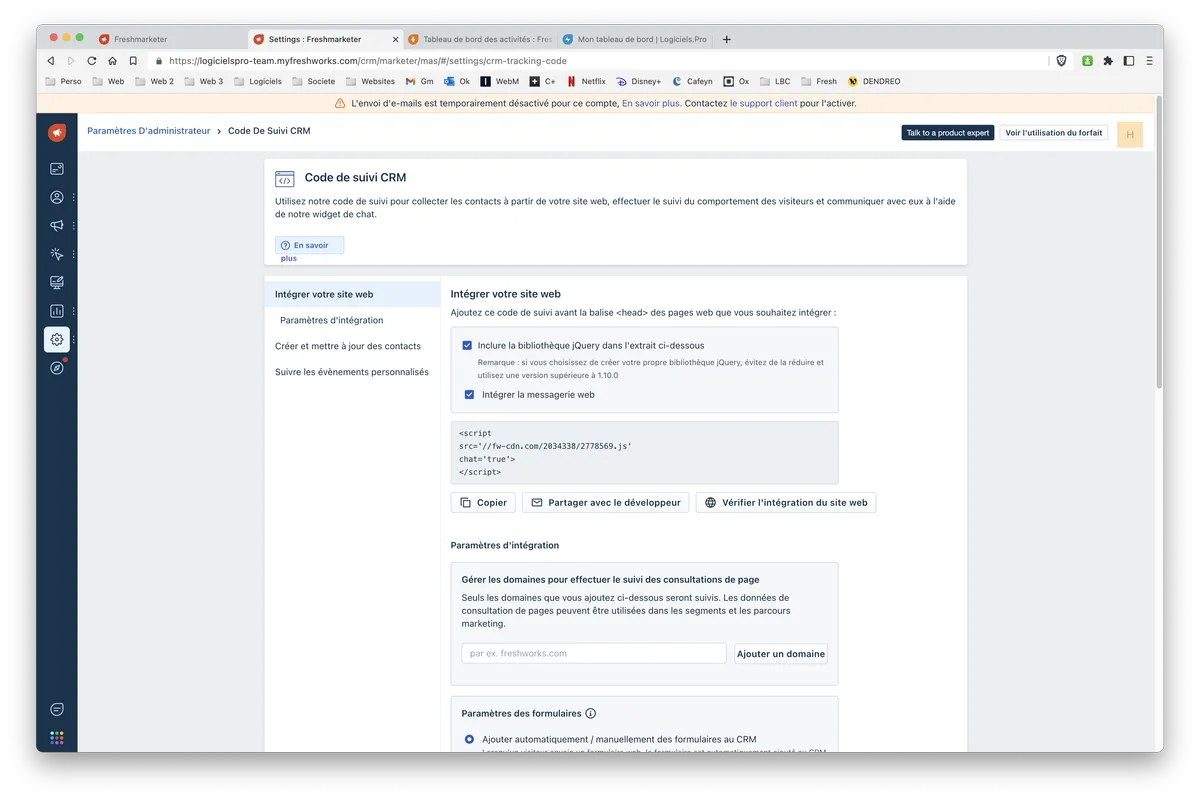Open the Contacts icon in the sidebar
The width and height of the screenshot is (1200, 800).
tap(57, 197)
